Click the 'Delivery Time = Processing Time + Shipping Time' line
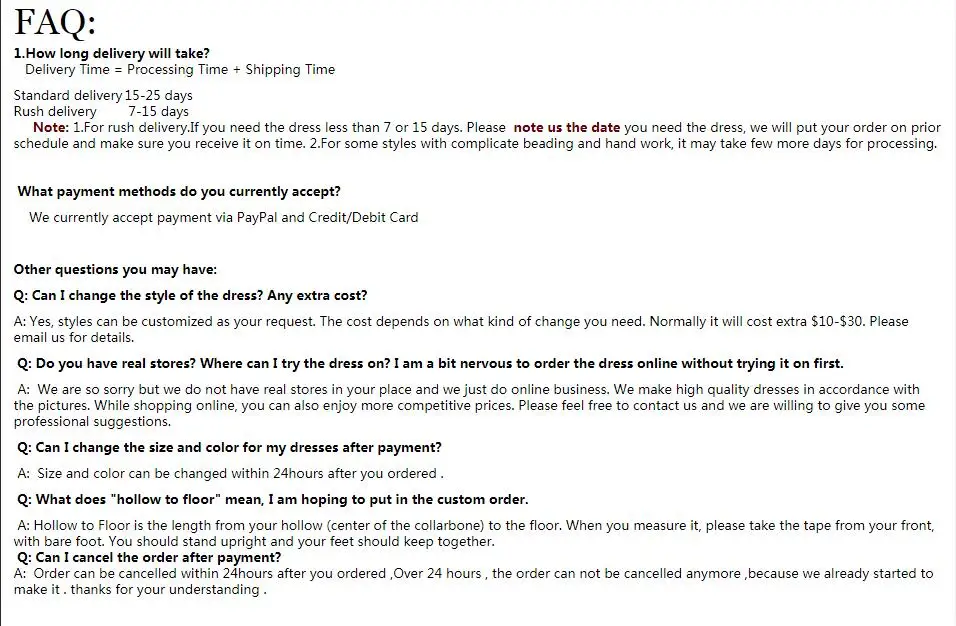956x626 pixels. 180,69
